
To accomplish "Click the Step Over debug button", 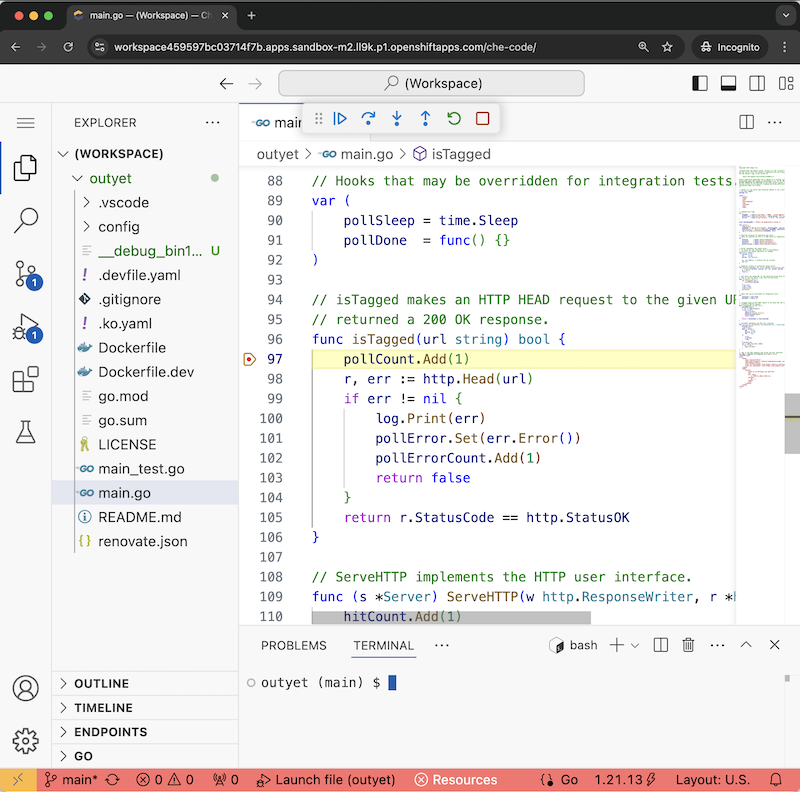I will 368,119.
